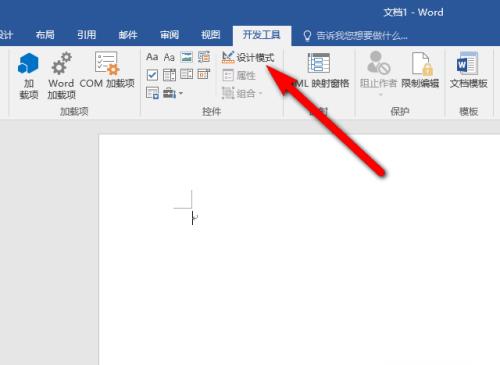The image size is (500, 365).
Task: Insert Date Picker content control
Action: 204,74
